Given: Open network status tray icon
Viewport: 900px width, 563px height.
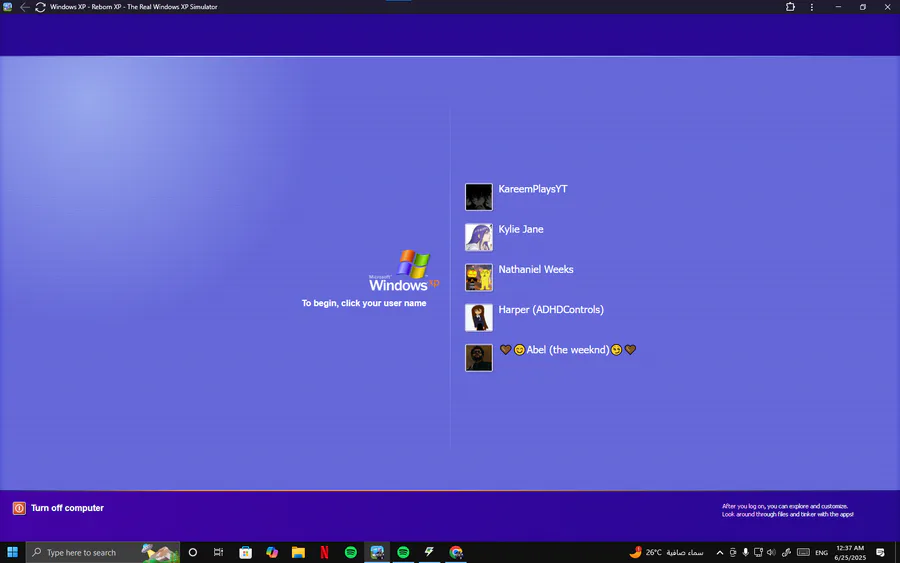Looking at the screenshot, I should [x=758, y=552].
